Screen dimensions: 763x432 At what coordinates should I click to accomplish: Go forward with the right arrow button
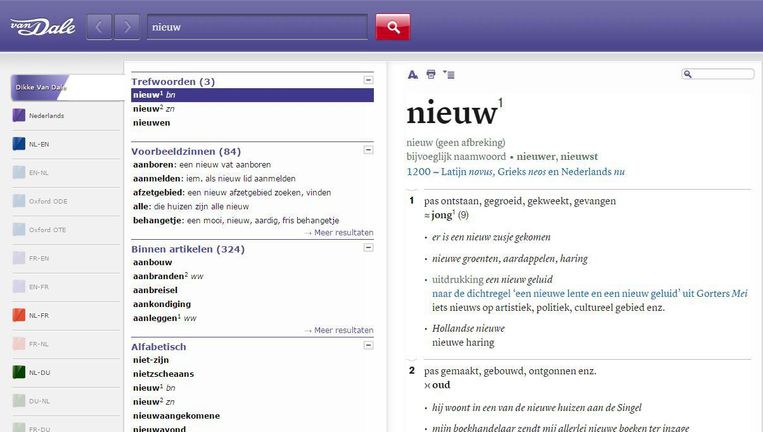(x=126, y=27)
